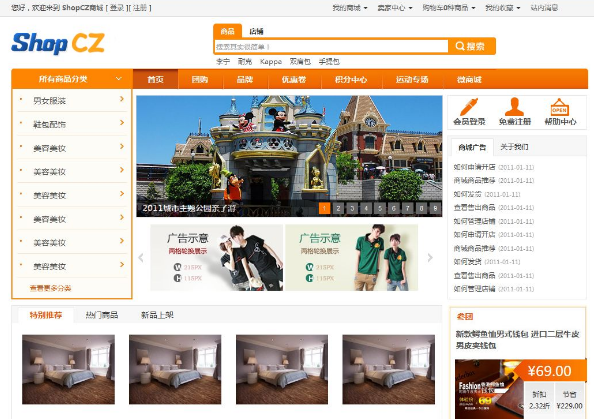
Task: Click the ad with the couple in black shirts
Action: coord(217,258)
